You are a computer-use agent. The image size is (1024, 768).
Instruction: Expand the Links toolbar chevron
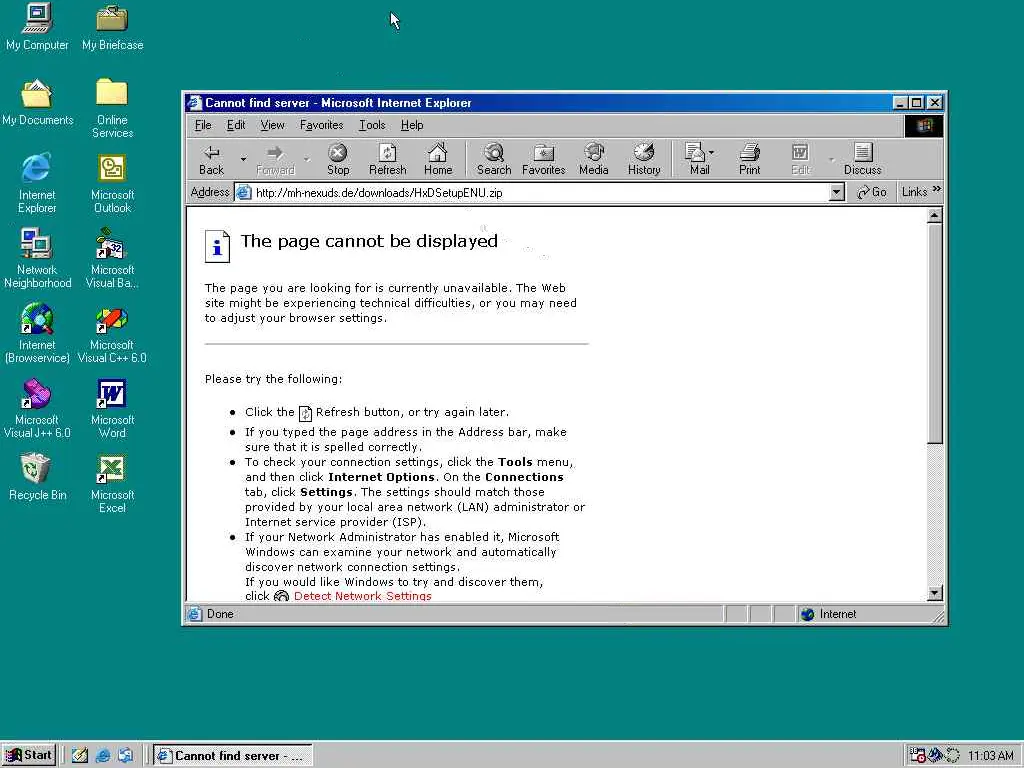coord(937,189)
